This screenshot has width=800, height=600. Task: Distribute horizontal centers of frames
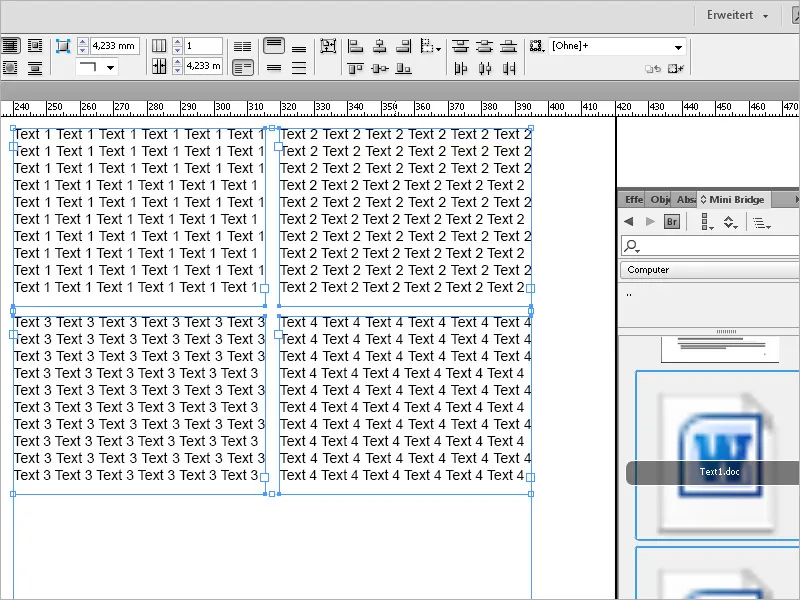pyautogui.click(x=485, y=68)
